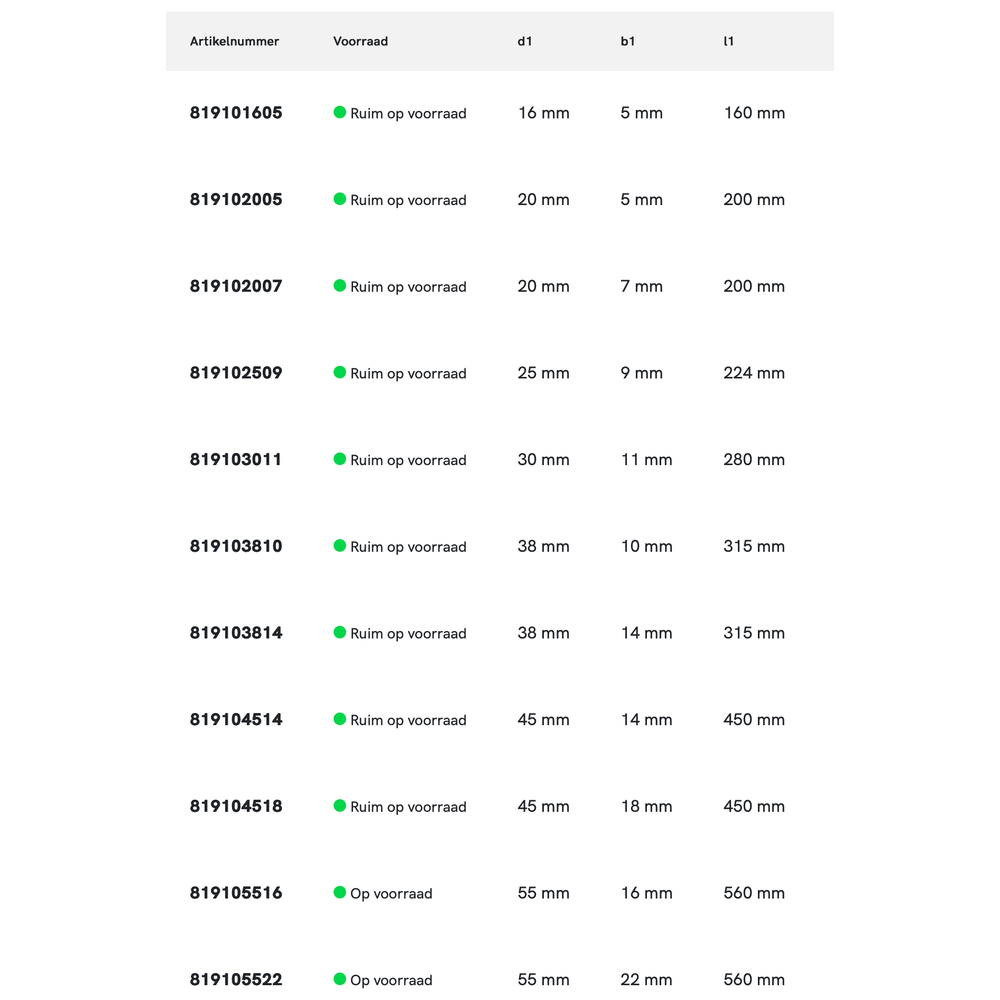Click green stock dot for 819103814
The width and height of the screenshot is (1000, 1000).
tap(340, 632)
